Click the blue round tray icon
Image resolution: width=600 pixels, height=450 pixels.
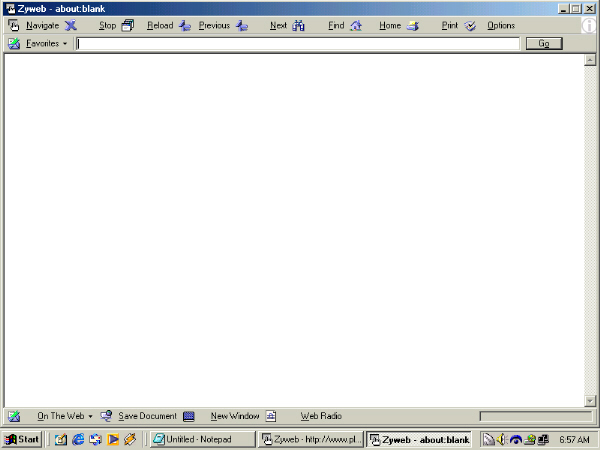(x=515, y=440)
